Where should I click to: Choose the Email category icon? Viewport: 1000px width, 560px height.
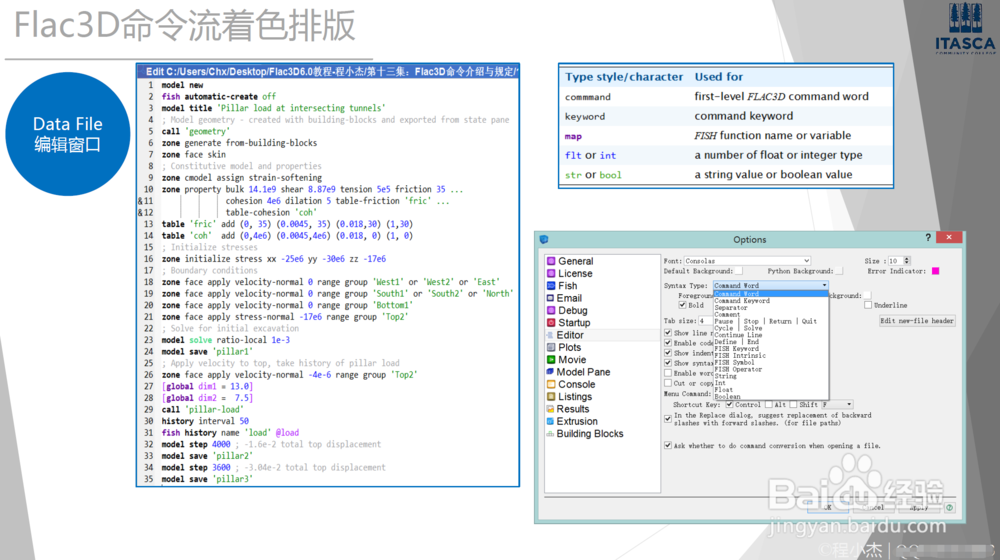550,298
